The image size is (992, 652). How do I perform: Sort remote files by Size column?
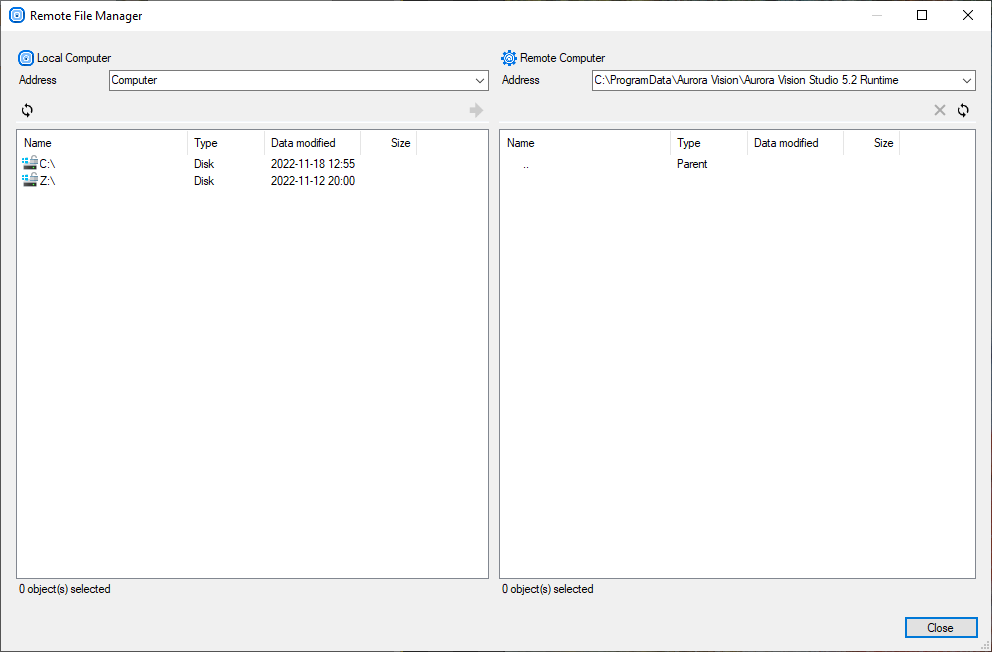tap(872, 143)
